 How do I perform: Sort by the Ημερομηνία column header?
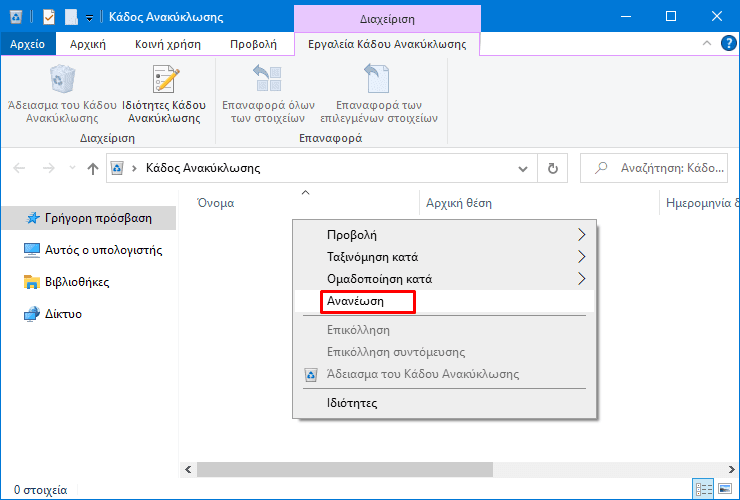(x=700, y=203)
